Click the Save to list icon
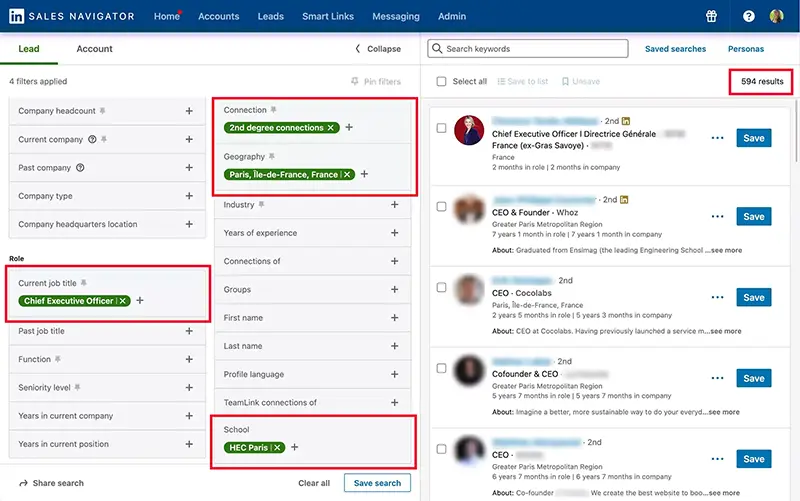This screenshot has width=800, height=501. [501, 81]
